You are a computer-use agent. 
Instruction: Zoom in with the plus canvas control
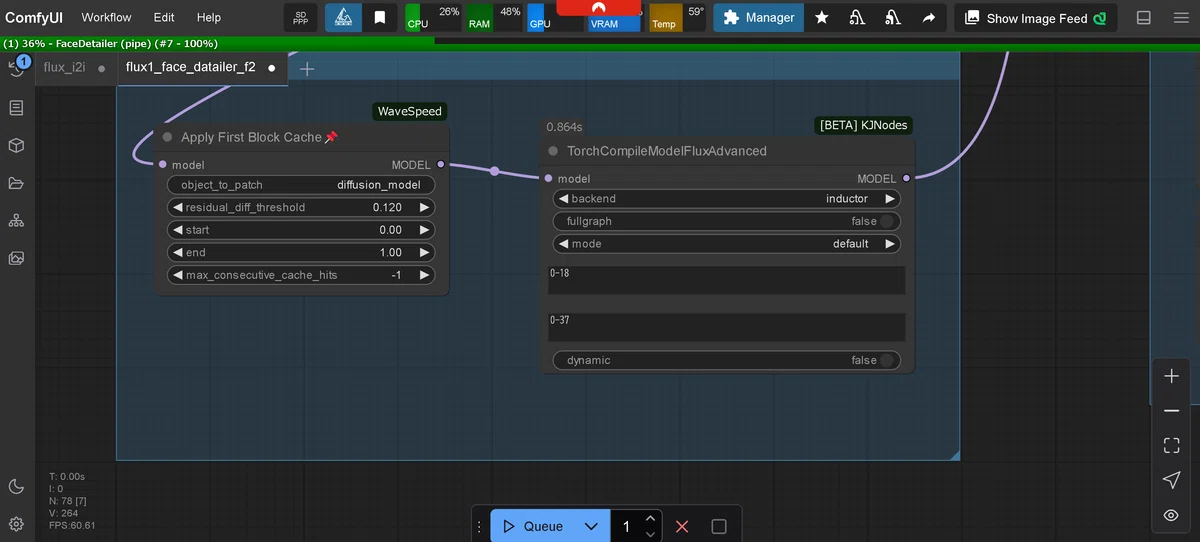[x=1172, y=376]
